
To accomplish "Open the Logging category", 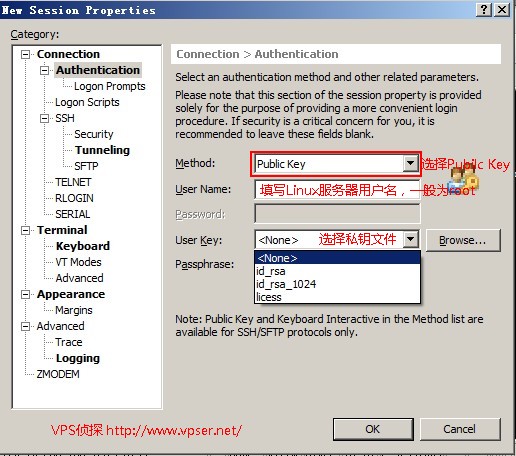I will click(x=78, y=358).
